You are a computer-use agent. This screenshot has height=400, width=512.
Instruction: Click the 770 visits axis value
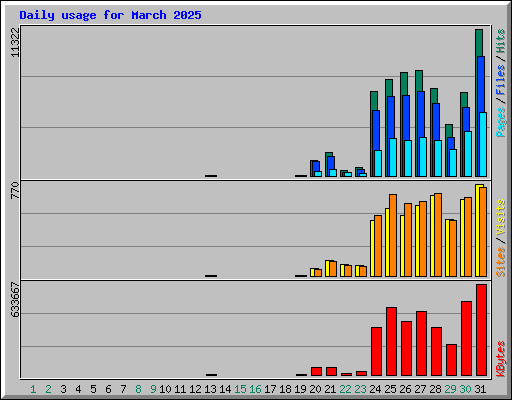pos(15,190)
